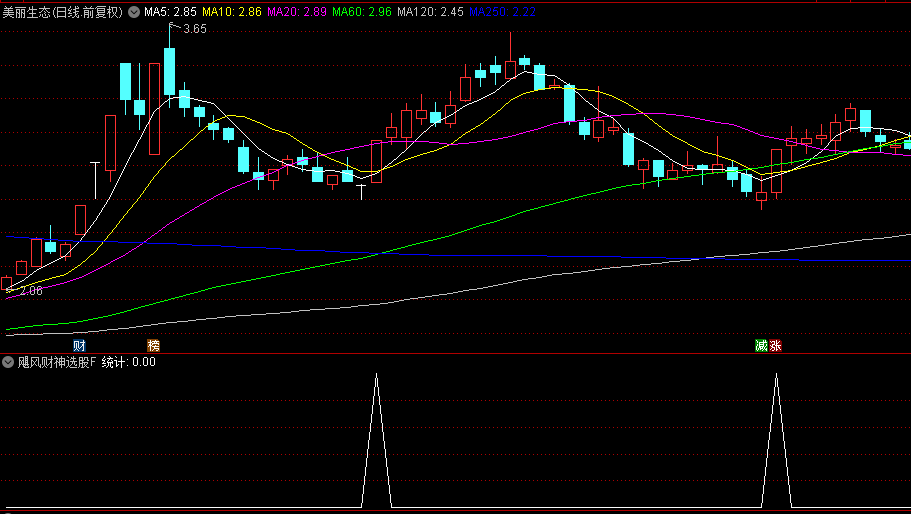911x514 pixels.
Task: Click the 统计: 0.00 value
Action: [128, 362]
